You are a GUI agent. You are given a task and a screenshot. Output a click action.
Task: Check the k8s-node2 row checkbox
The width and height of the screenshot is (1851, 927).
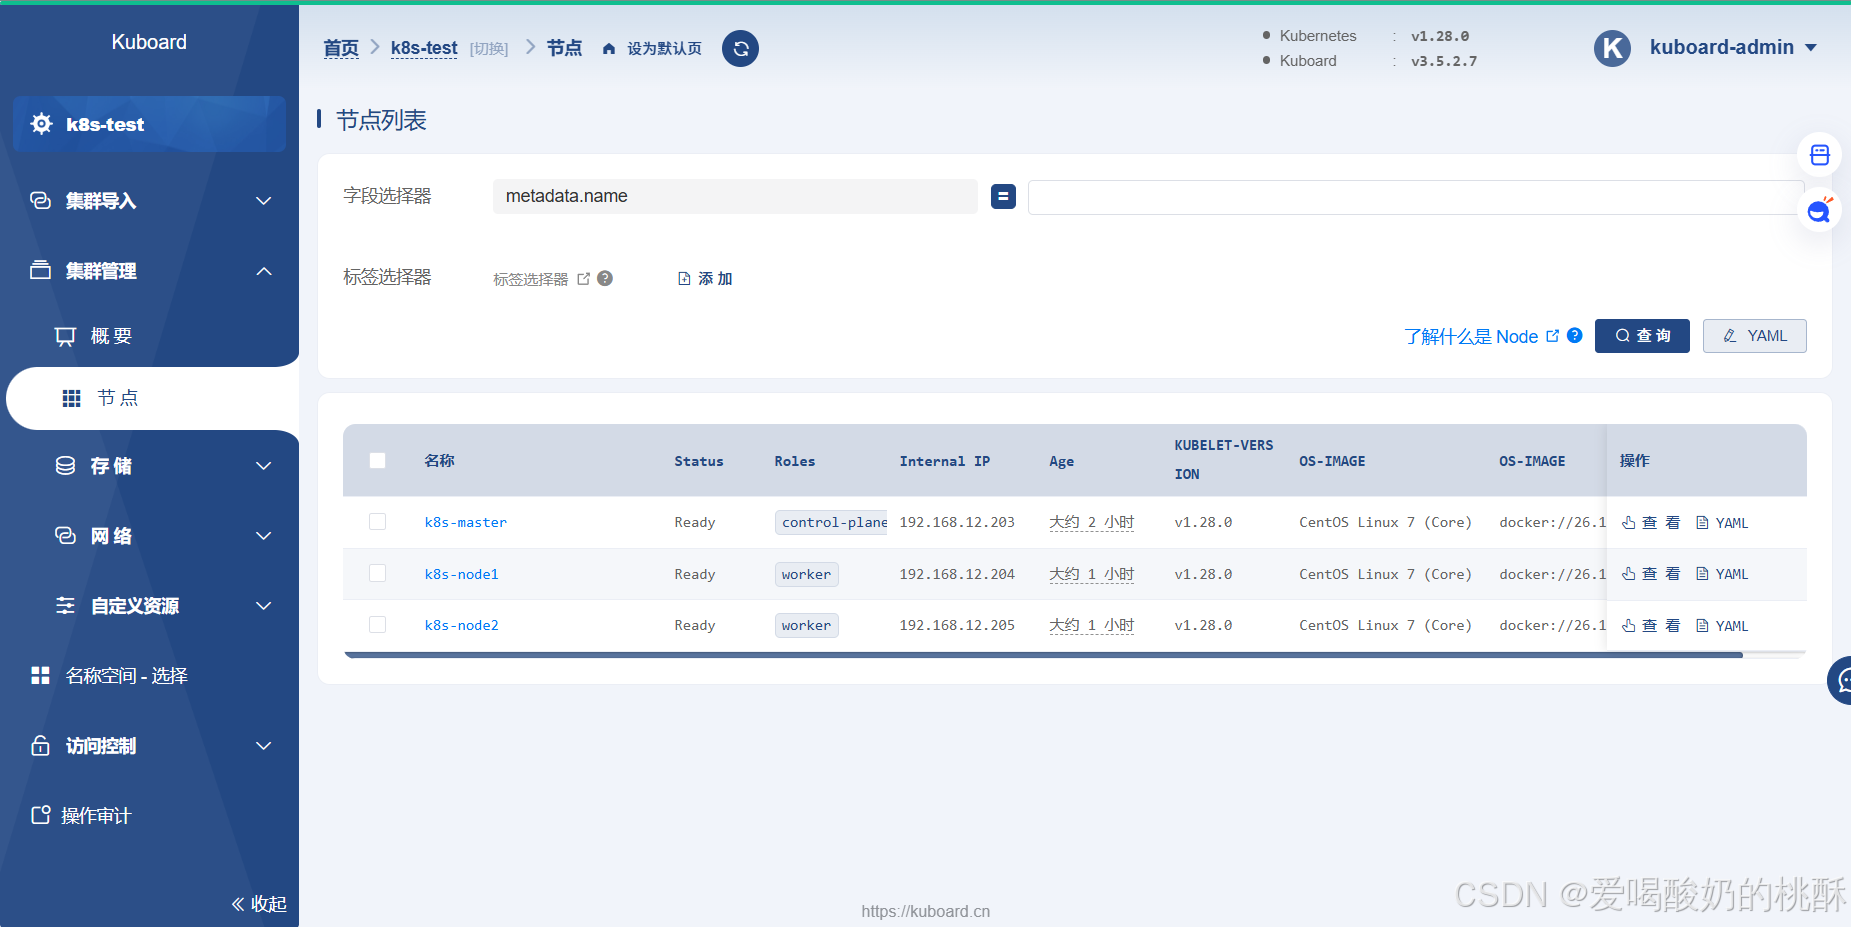(x=377, y=625)
